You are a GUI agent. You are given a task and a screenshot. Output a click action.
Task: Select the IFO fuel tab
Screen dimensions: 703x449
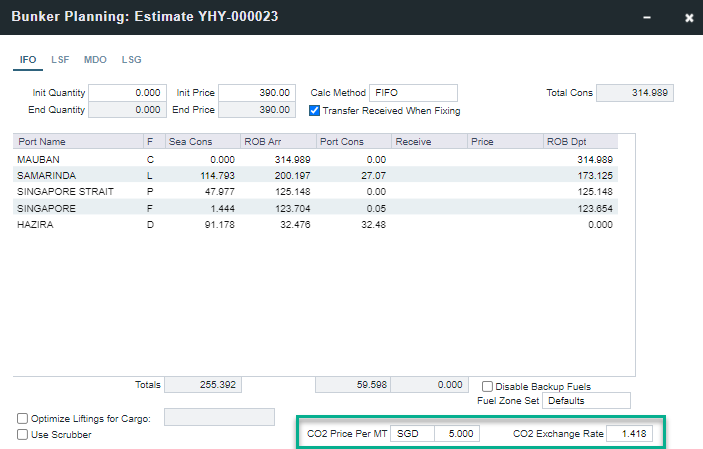[28, 60]
